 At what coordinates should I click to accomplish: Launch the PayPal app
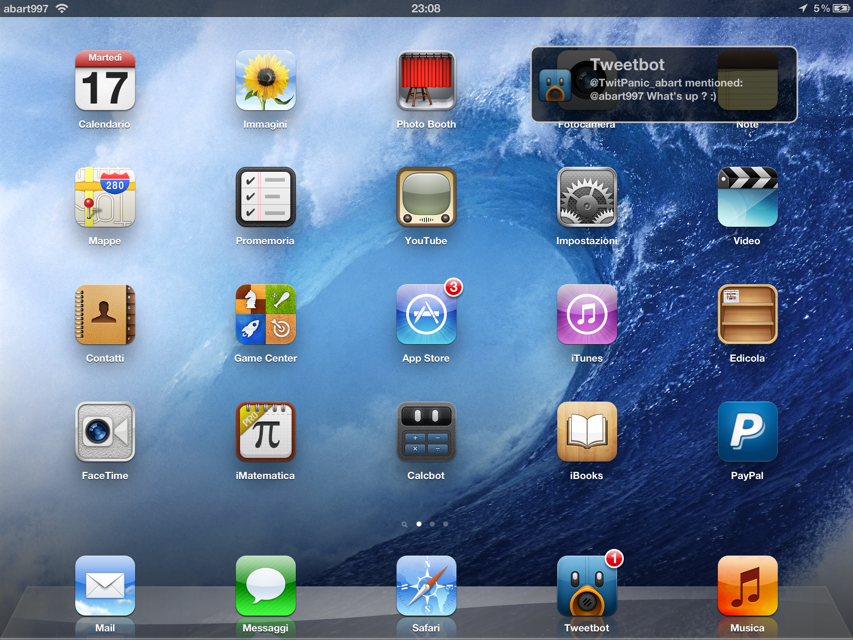pyautogui.click(x=747, y=432)
